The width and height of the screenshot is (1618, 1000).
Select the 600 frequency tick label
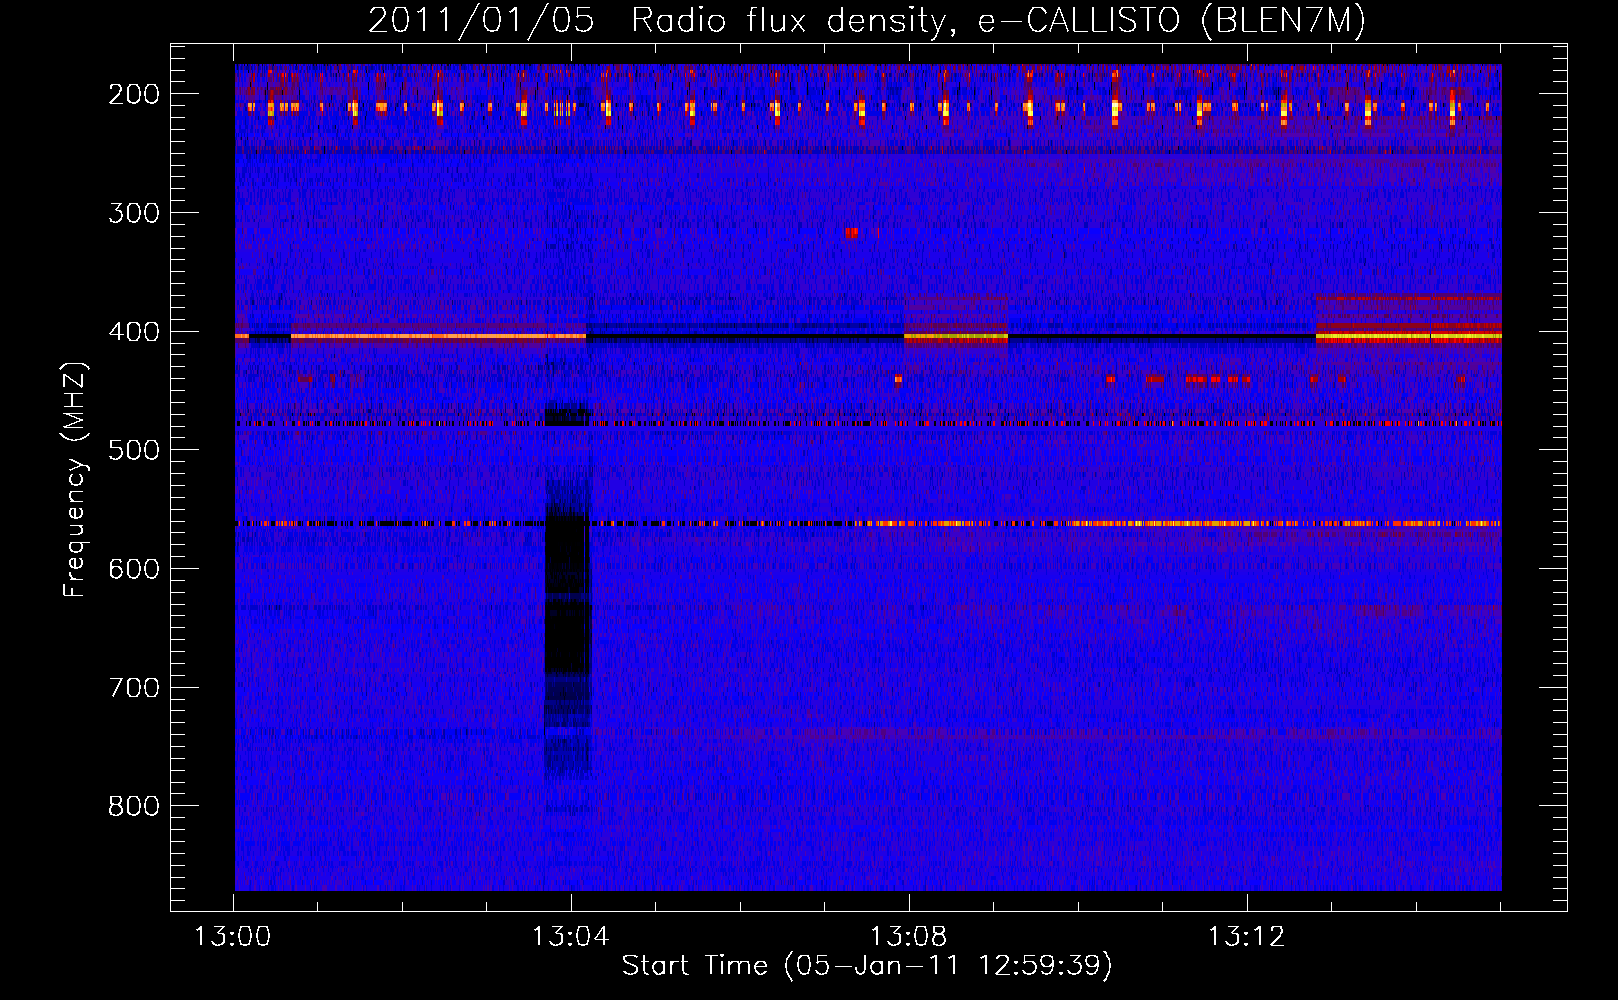tap(134, 569)
